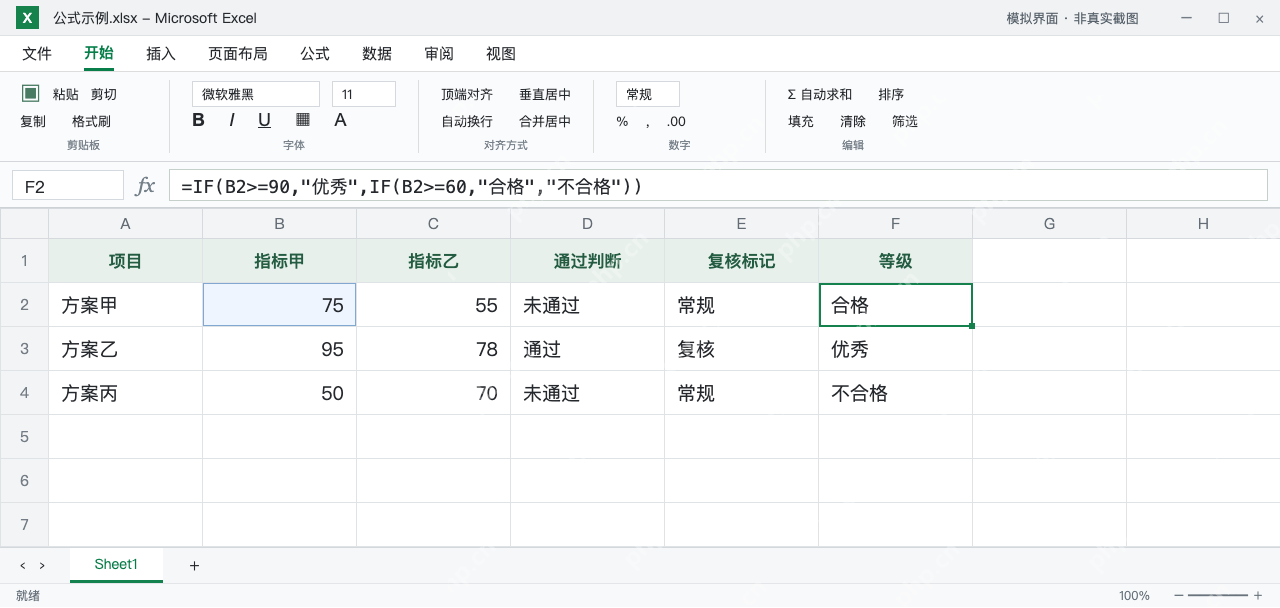The image size is (1280, 608).
Task: Select cell F2 containing 合格
Action: click(896, 305)
